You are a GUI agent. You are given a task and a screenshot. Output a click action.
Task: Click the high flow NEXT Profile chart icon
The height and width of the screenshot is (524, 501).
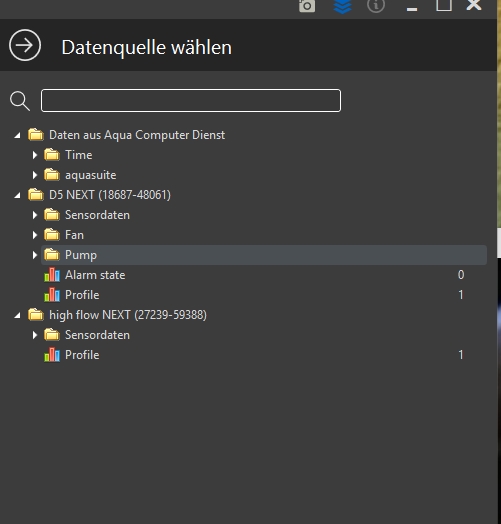[52, 355]
